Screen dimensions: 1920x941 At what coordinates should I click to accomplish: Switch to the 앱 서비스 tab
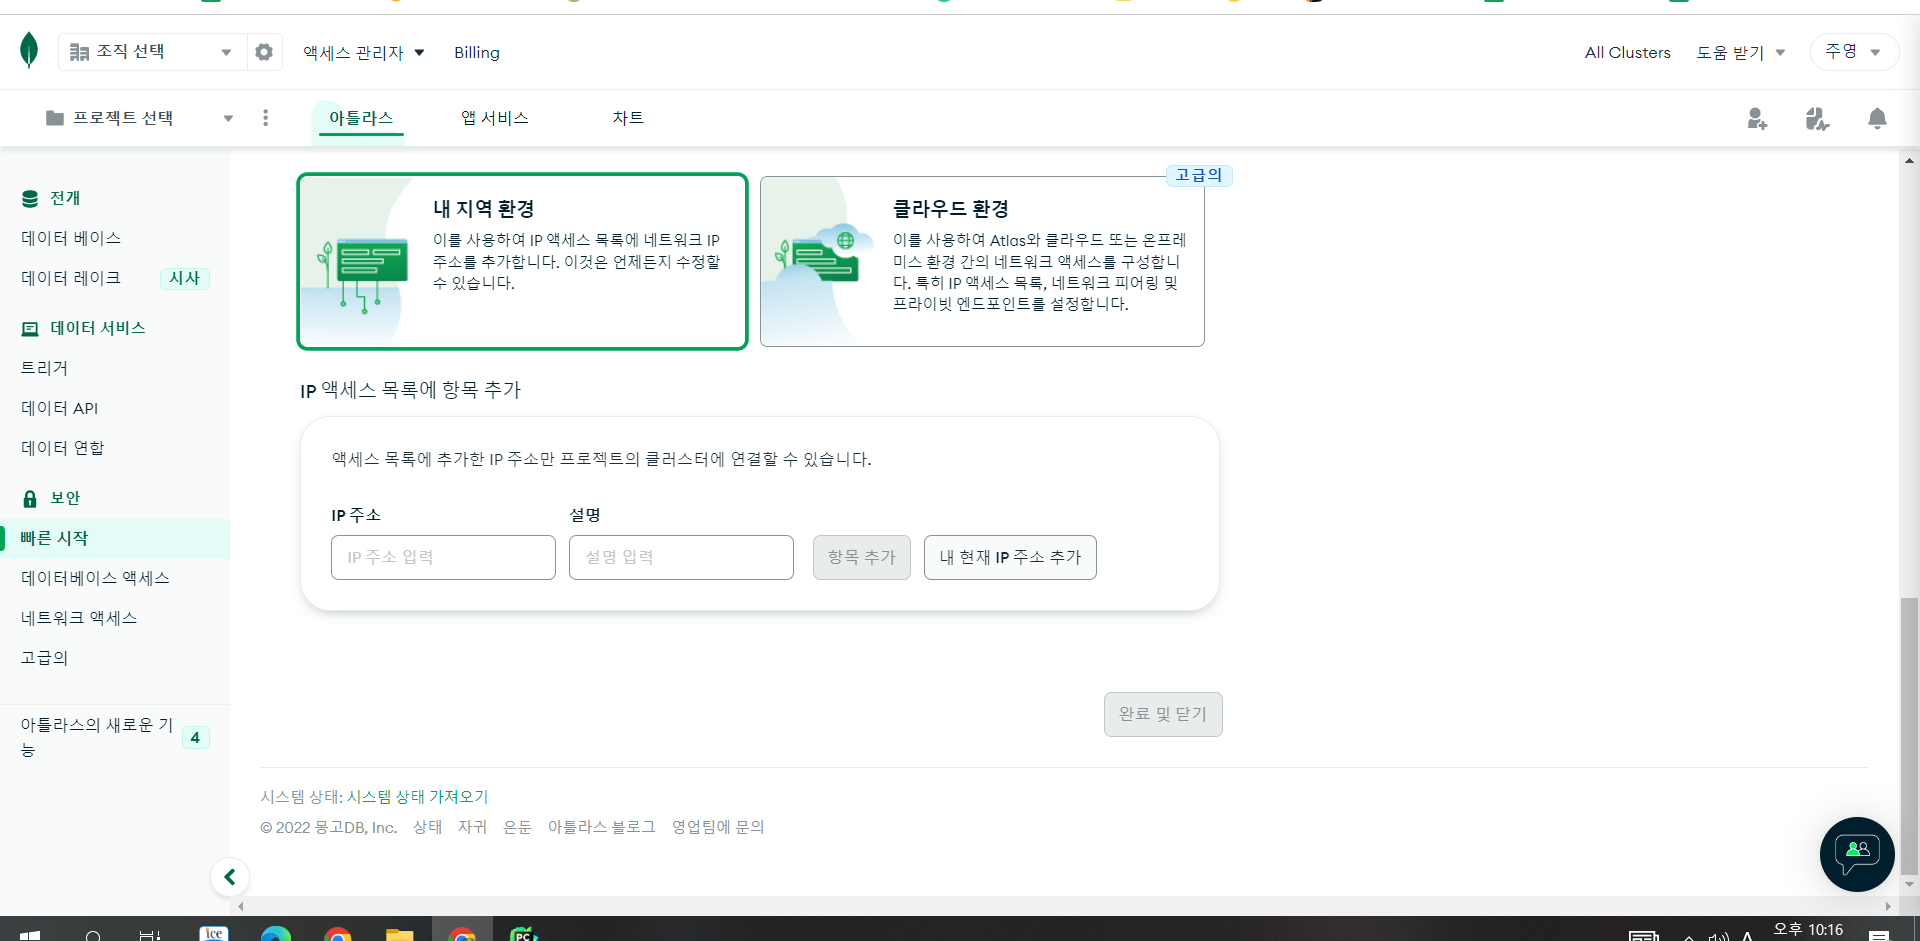(494, 118)
